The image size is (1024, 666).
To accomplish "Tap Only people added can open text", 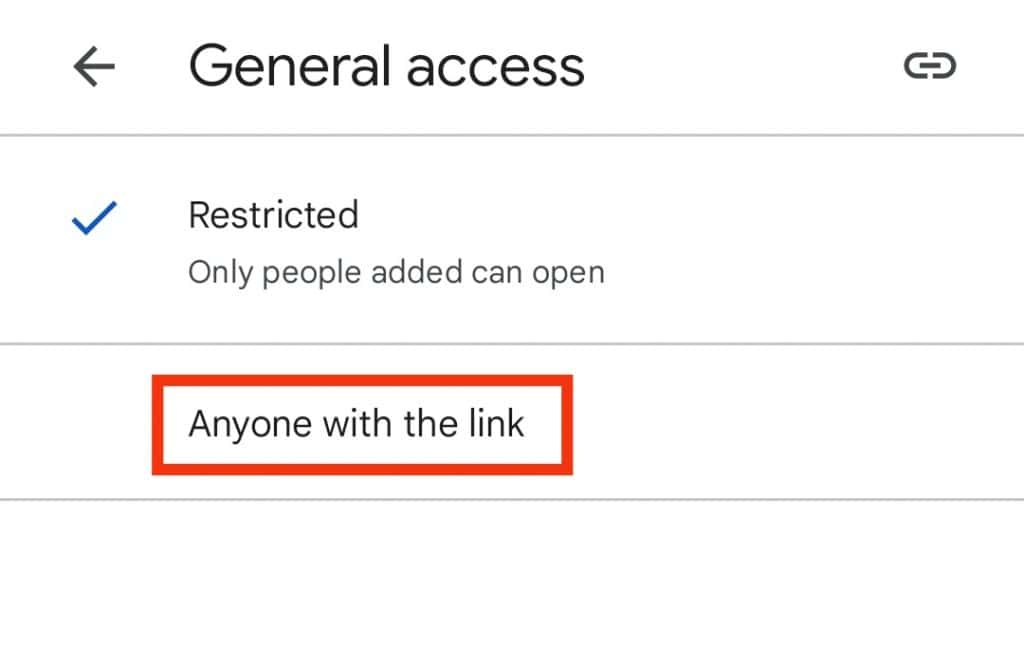I will pyautogui.click(x=396, y=271).
